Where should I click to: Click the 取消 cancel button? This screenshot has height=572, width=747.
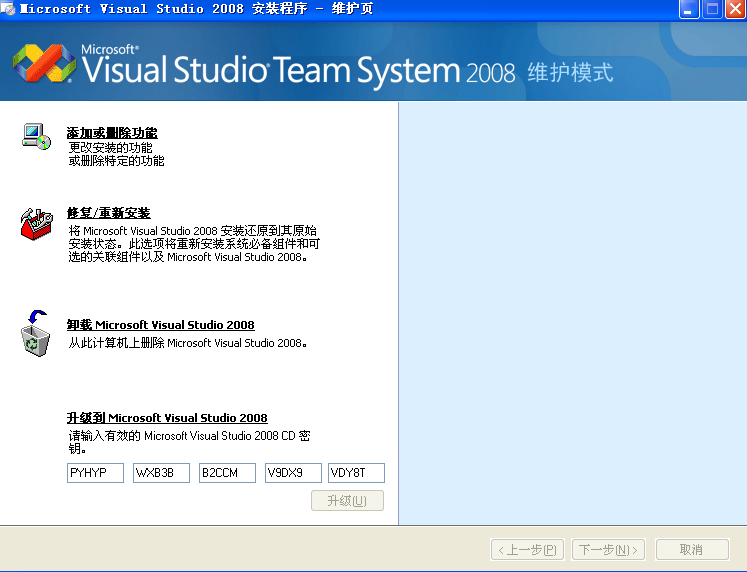(x=692, y=550)
